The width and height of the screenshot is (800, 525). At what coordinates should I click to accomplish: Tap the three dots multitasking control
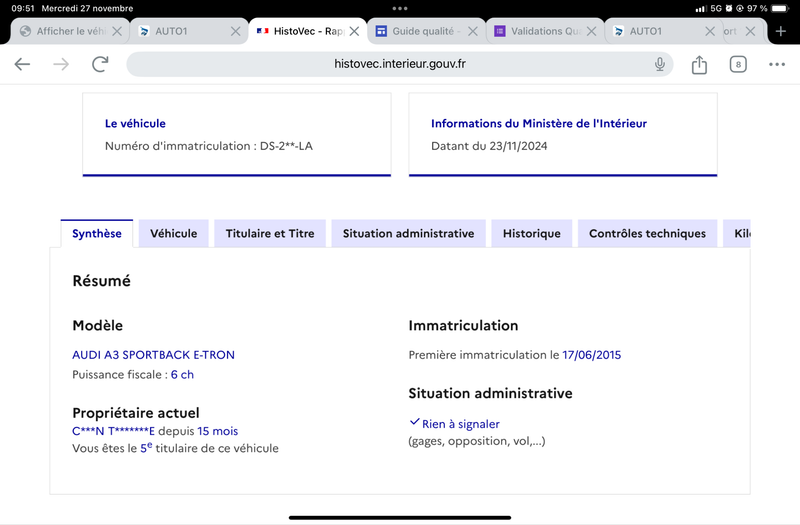point(399,8)
